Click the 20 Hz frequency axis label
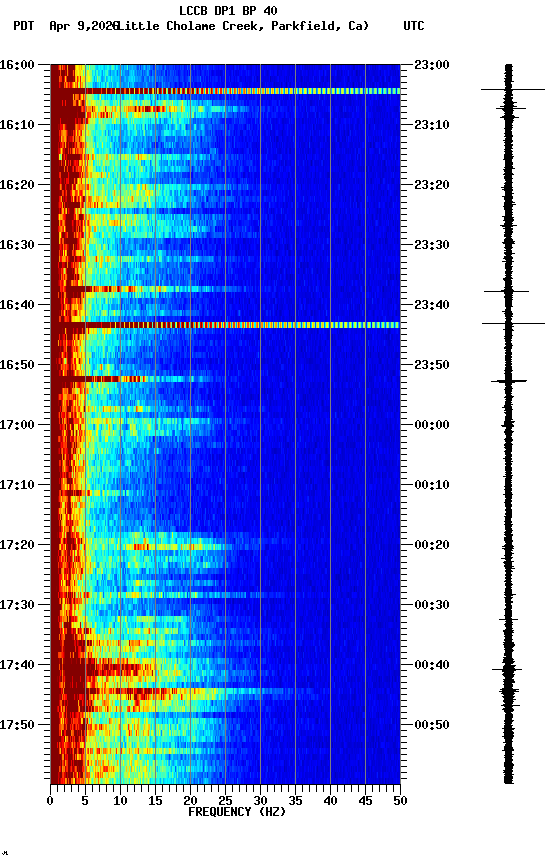Image resolution: width=552 pixels, height=864 pixels. click(190, 801)
